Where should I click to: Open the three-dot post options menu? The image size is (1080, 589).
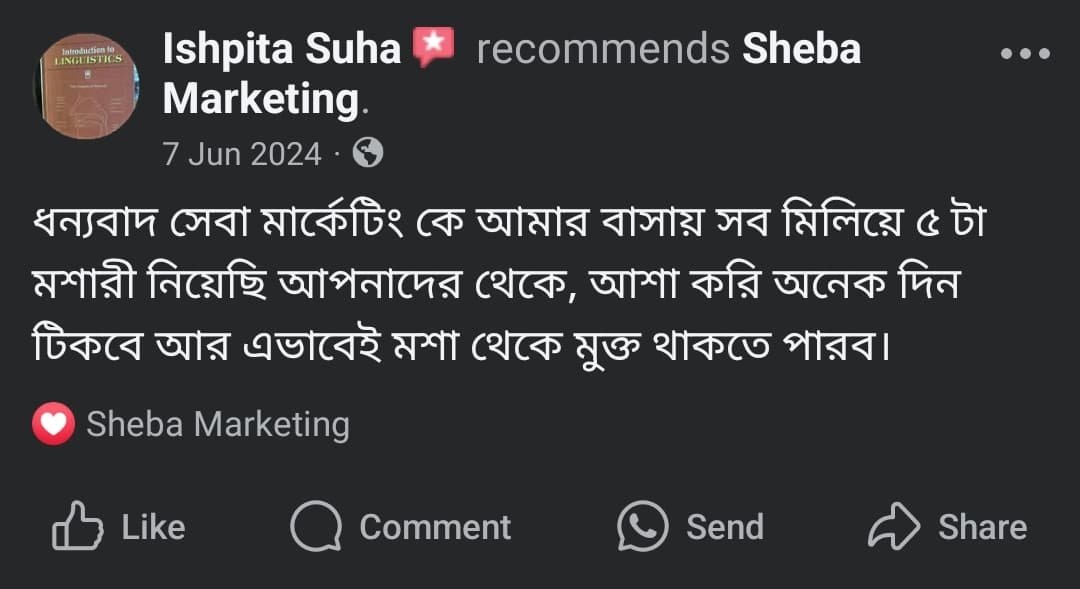pos(1025,53)
